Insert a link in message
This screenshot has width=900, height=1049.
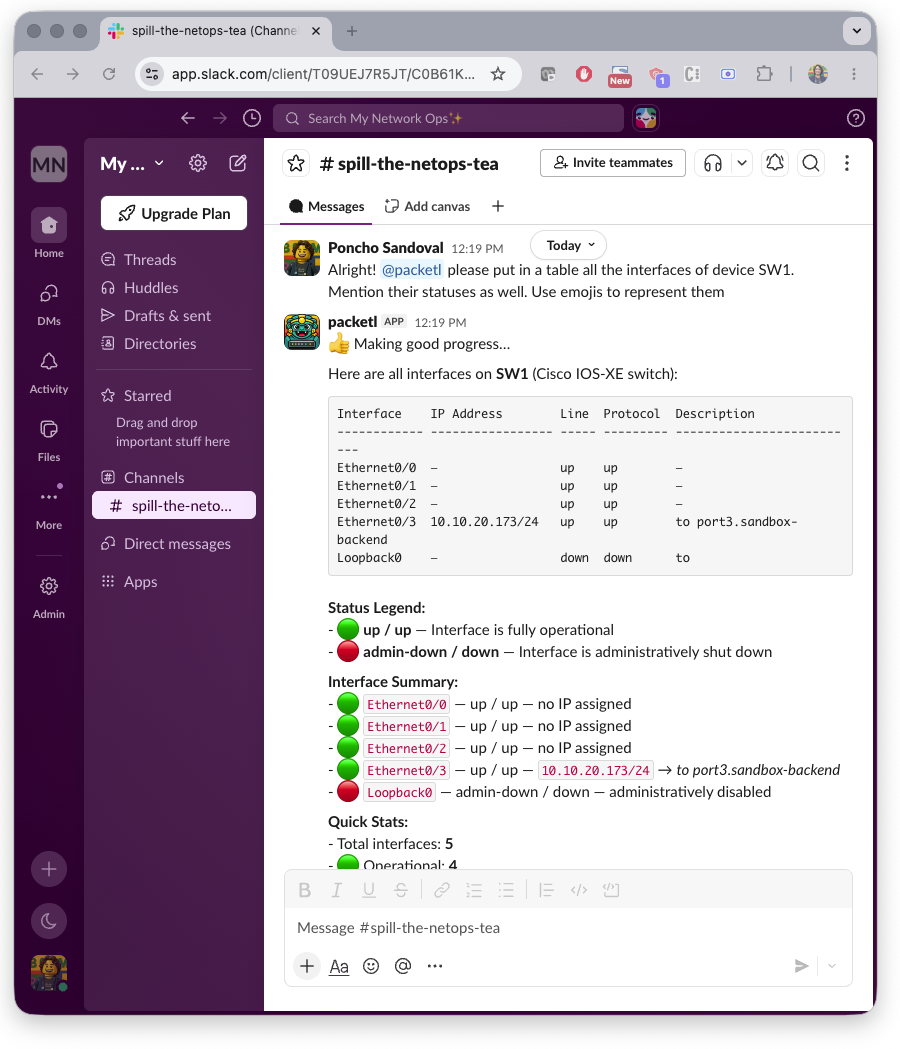[442, 890]
